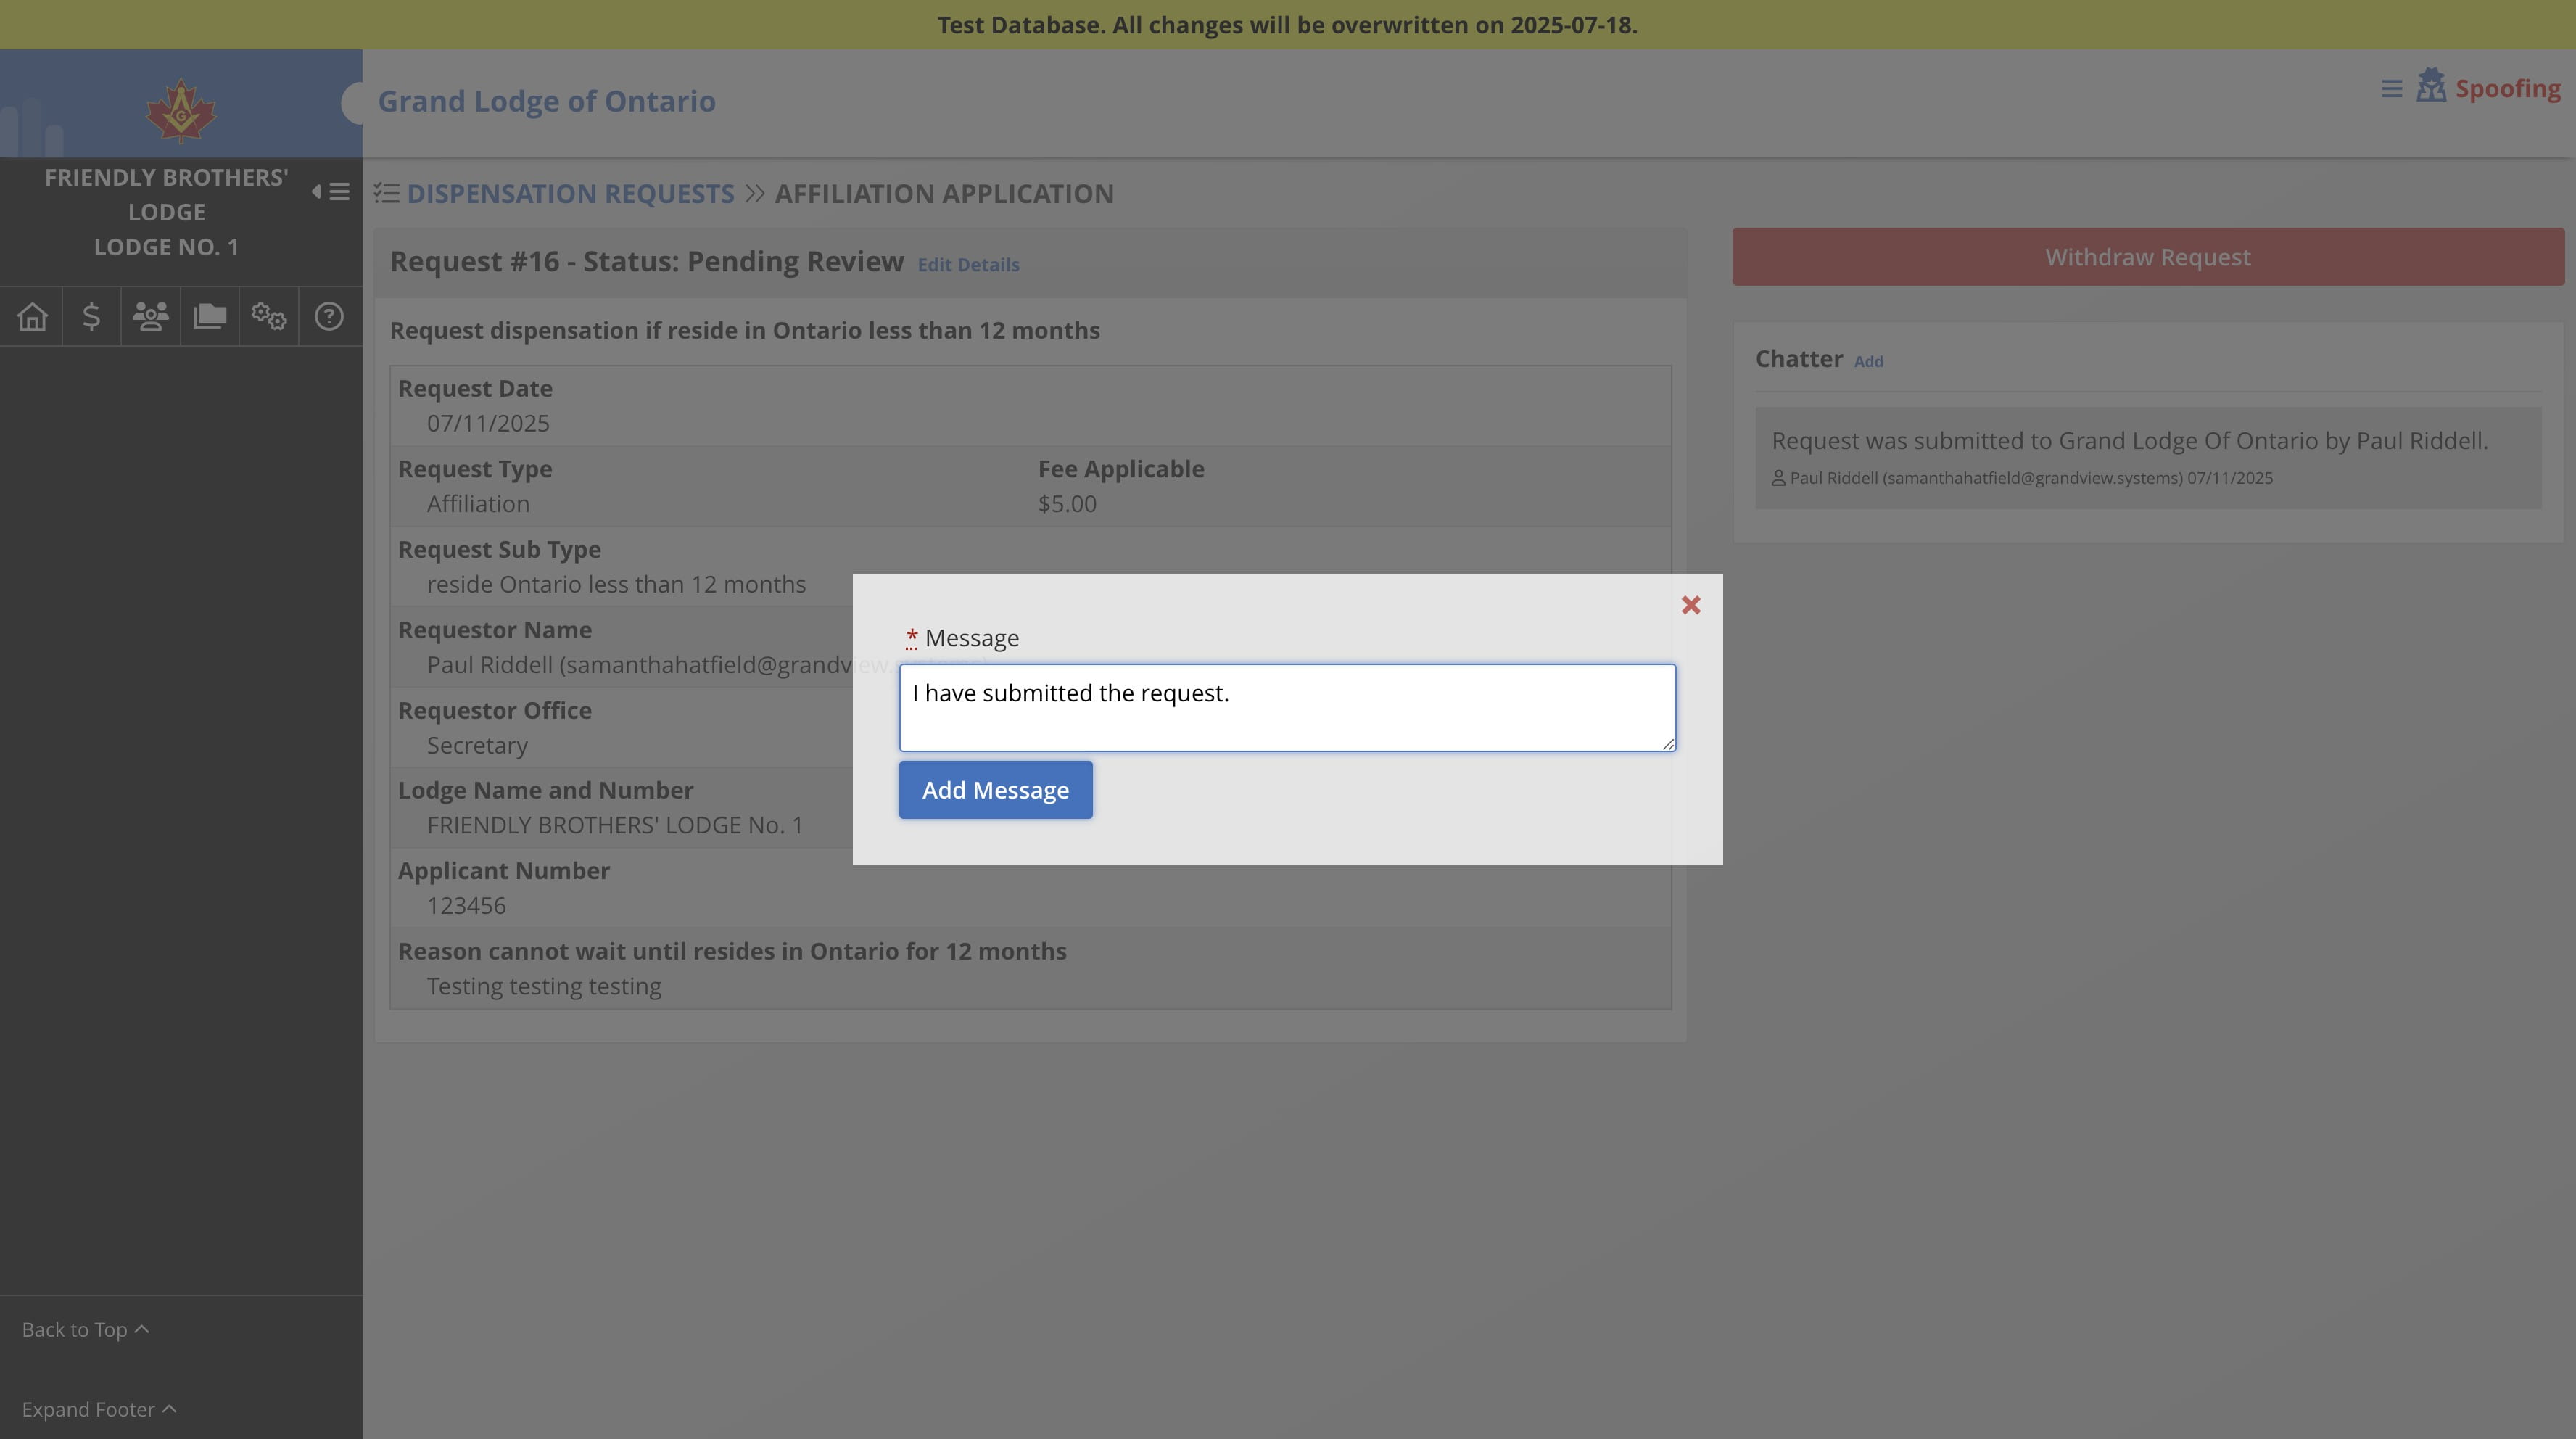The height and width of the screenshot is (1439, 2576).
Task: Click the Spoofing label
Action: tap(2508, 89)
